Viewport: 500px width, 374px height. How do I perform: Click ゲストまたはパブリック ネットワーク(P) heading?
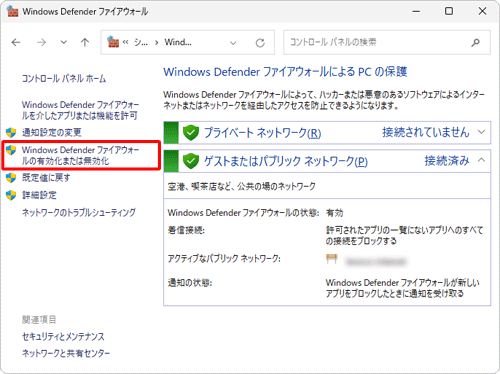tap(286, 161)
